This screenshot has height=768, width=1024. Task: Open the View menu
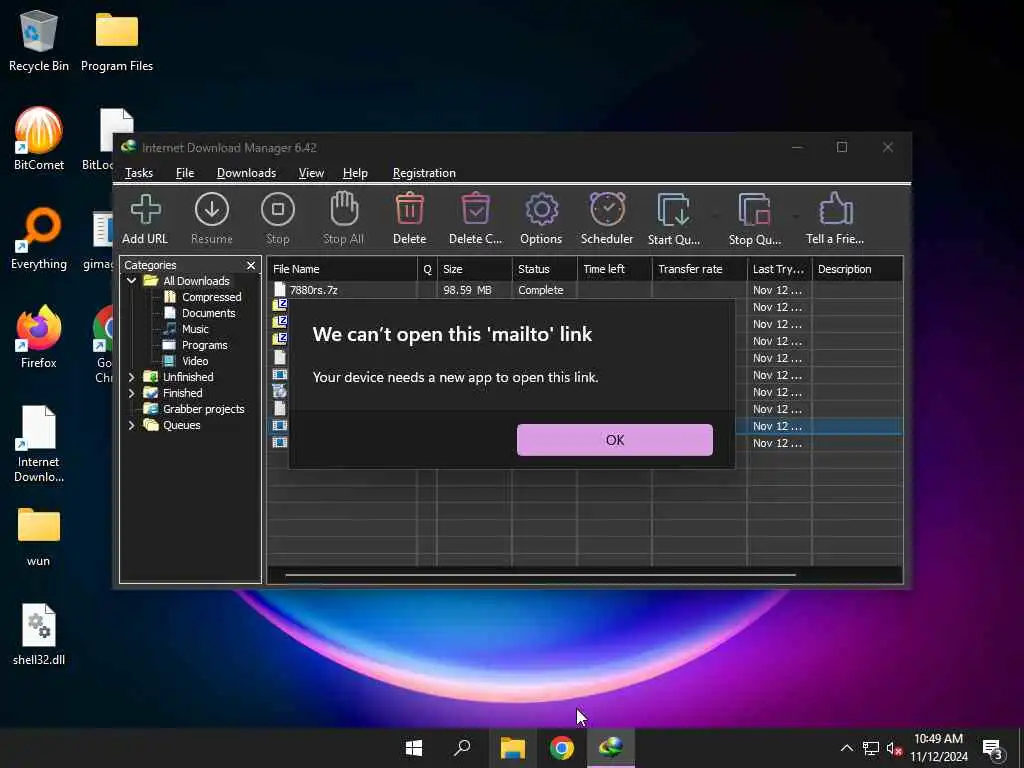(311, 173)
